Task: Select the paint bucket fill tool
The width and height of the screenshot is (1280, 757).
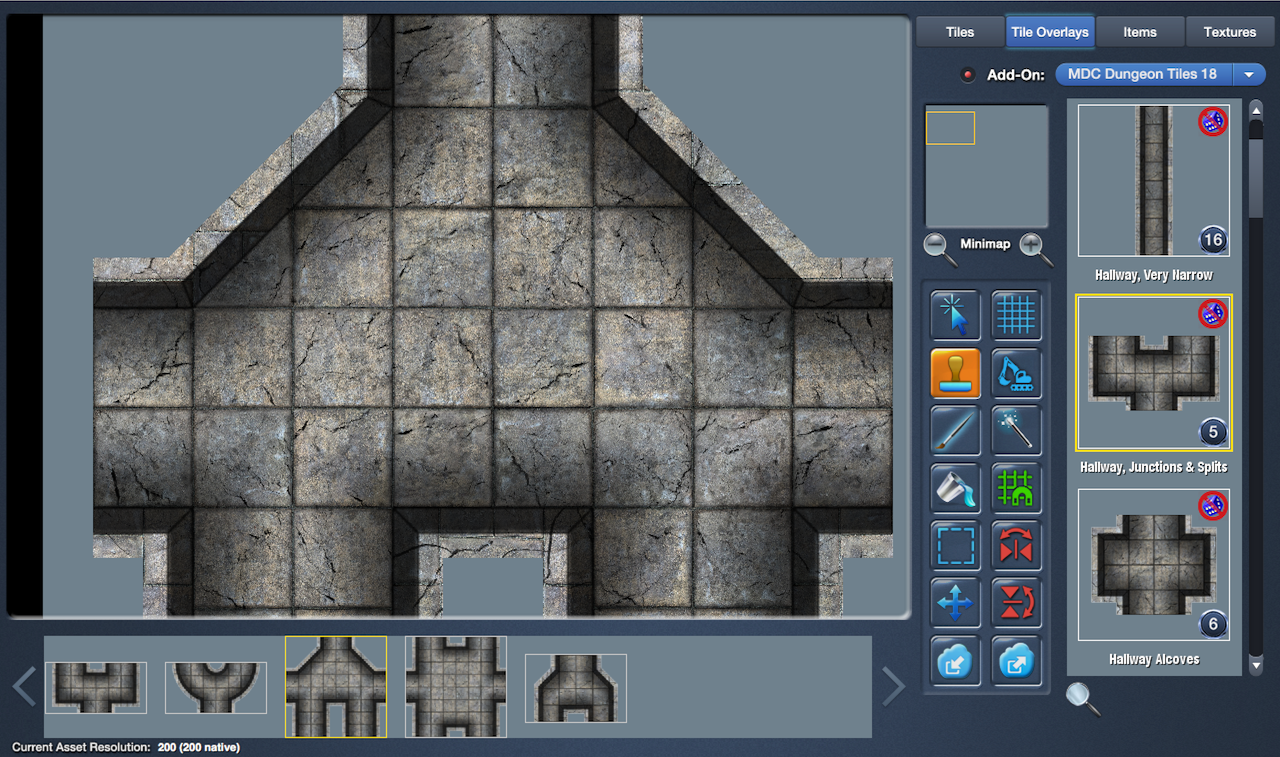Action: (955, 488)
